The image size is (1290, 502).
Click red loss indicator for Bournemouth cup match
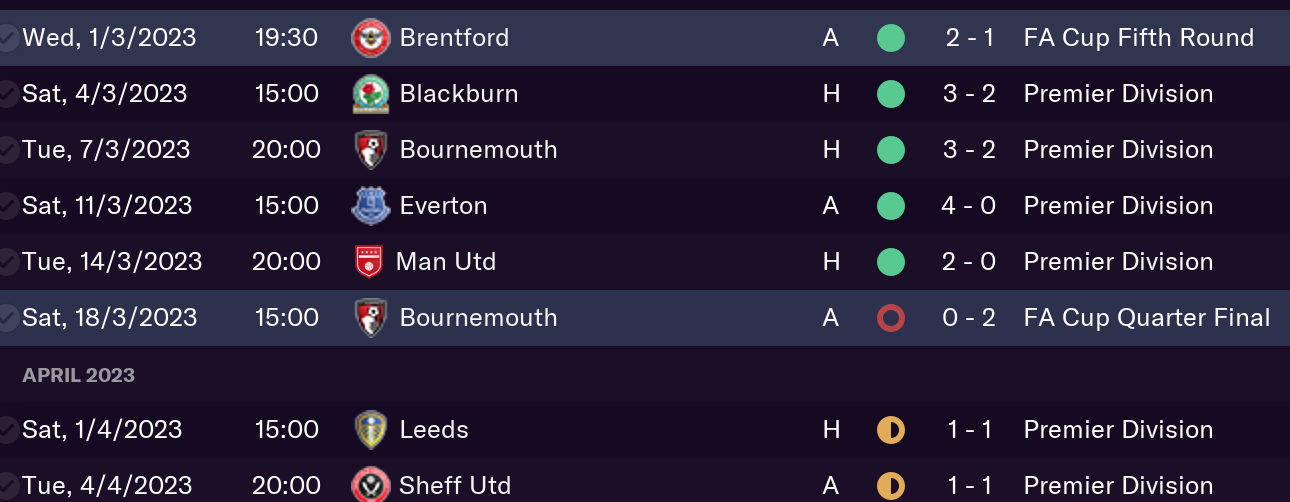pos(891,318)
